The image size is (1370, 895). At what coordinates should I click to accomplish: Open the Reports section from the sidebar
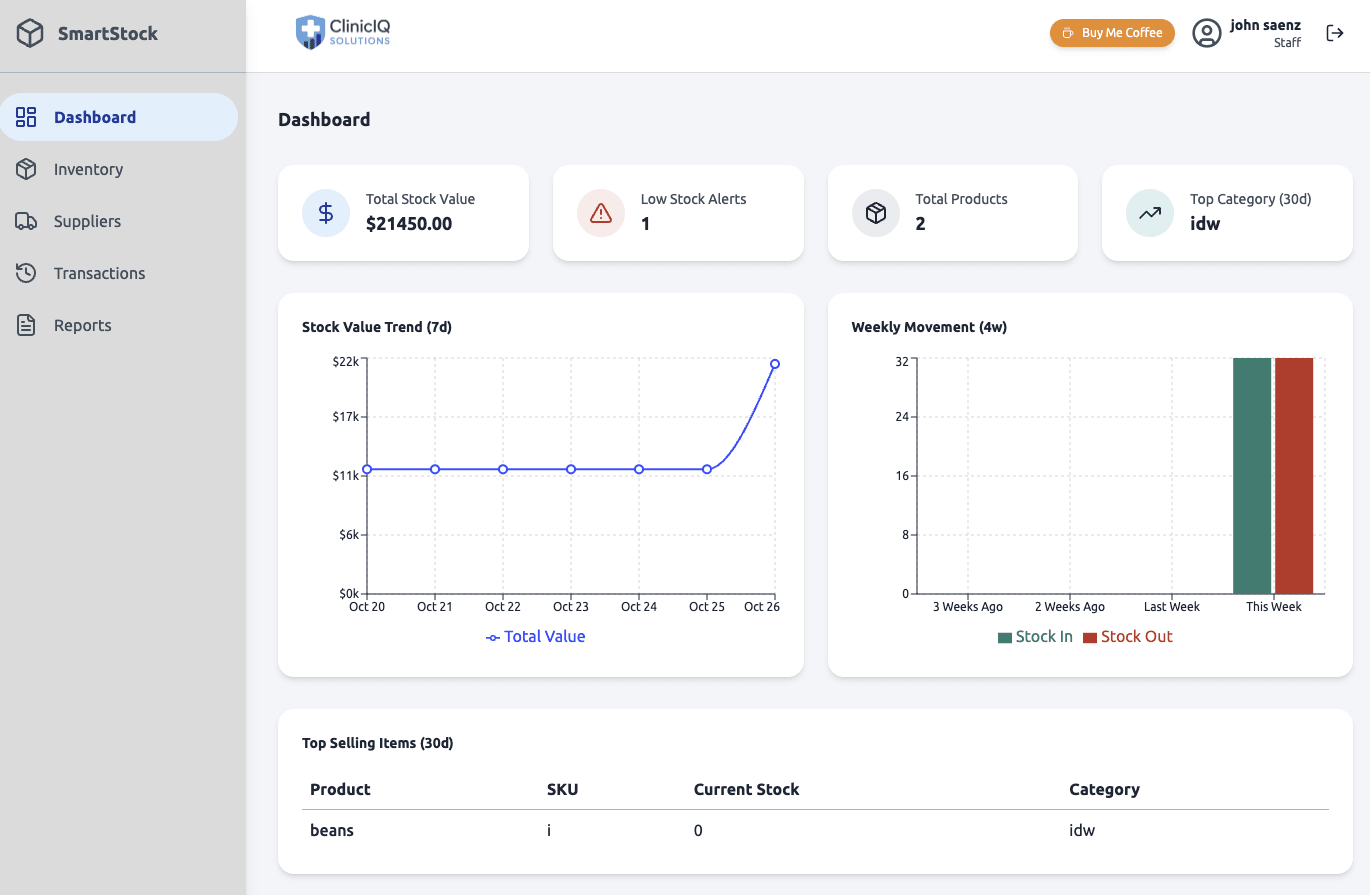[x=83, y=325]
